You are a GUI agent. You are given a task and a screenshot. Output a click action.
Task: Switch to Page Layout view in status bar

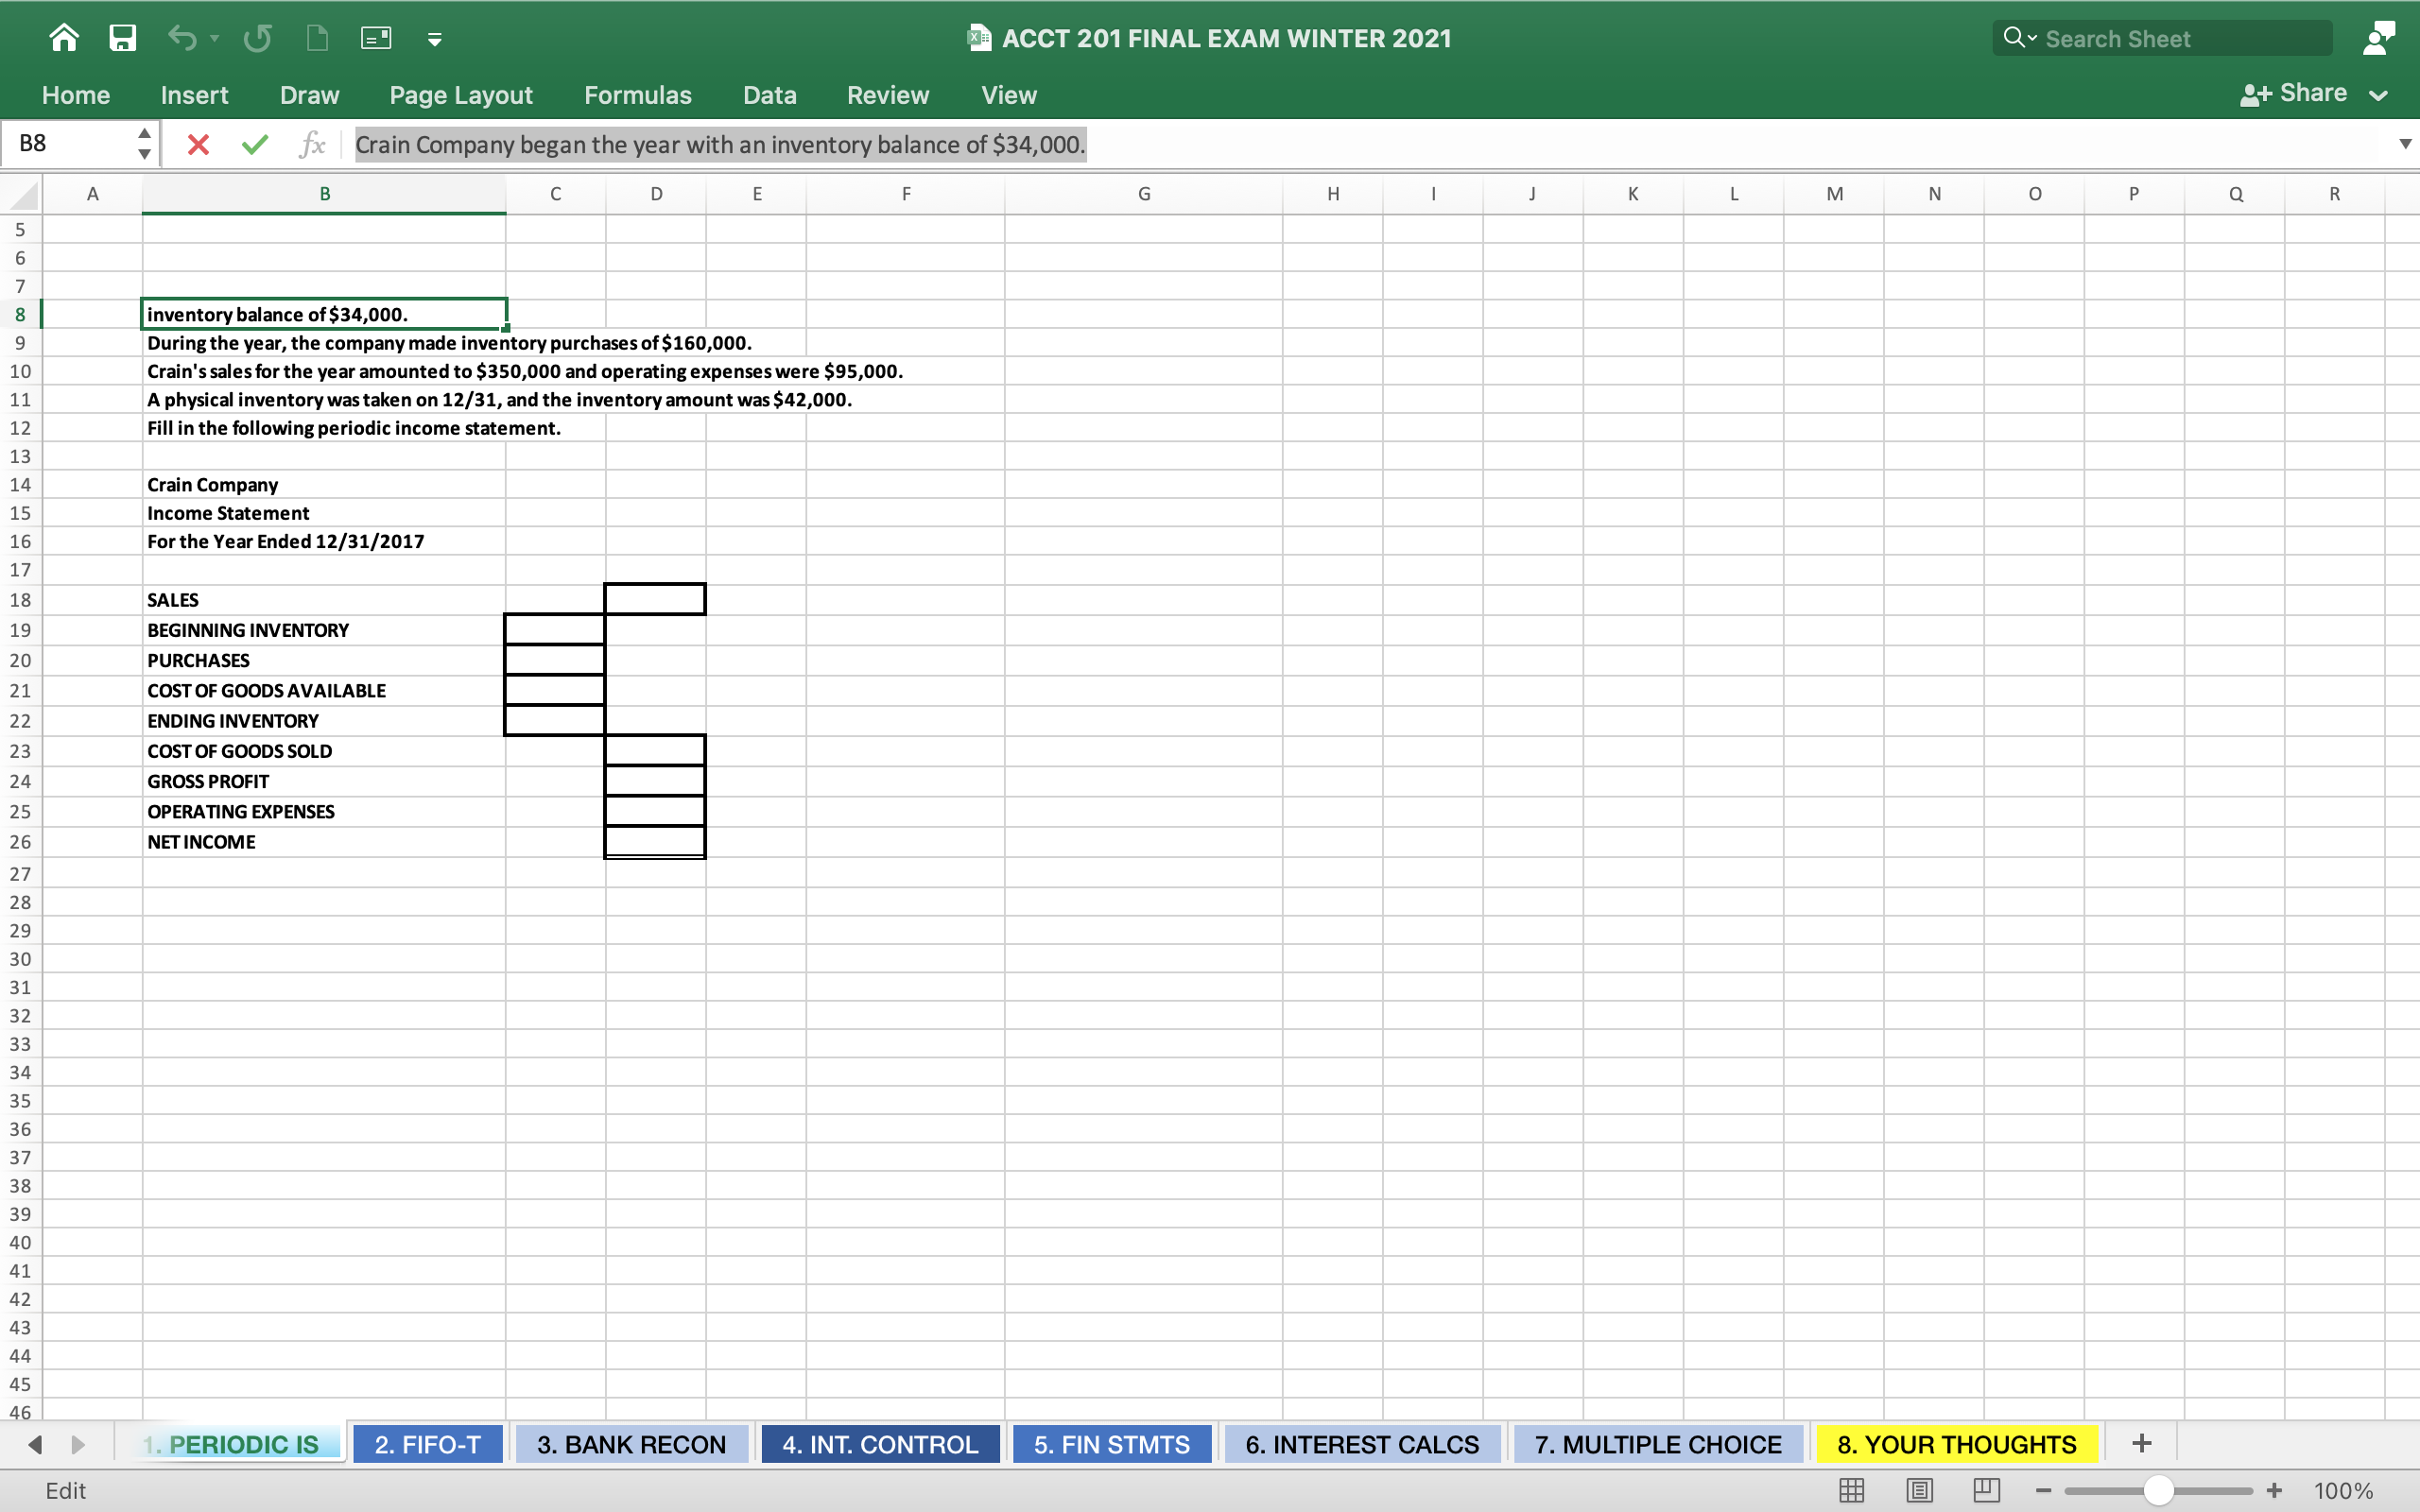pos(1919,1490)
